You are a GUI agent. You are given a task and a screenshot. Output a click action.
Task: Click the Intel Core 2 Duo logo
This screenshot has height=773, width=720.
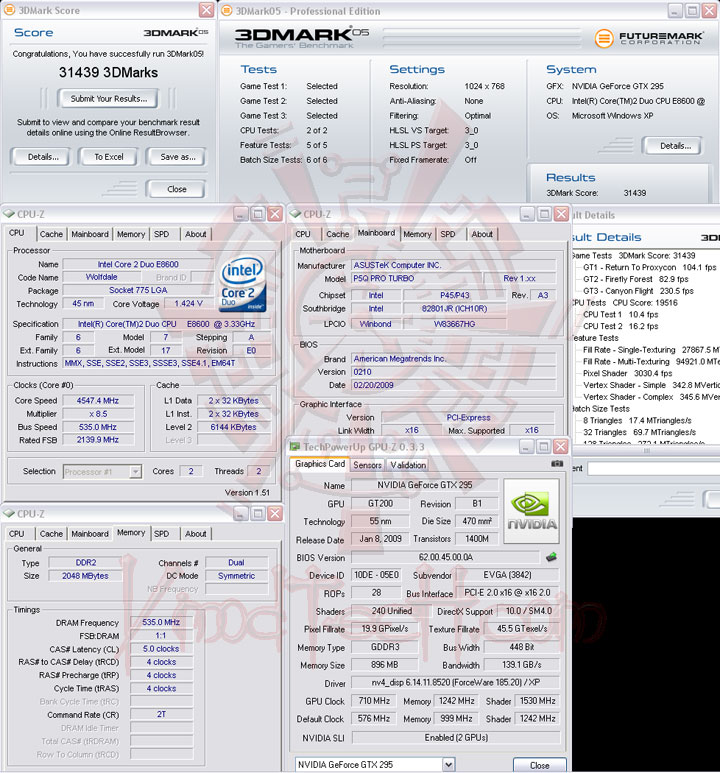pos(242,284)
